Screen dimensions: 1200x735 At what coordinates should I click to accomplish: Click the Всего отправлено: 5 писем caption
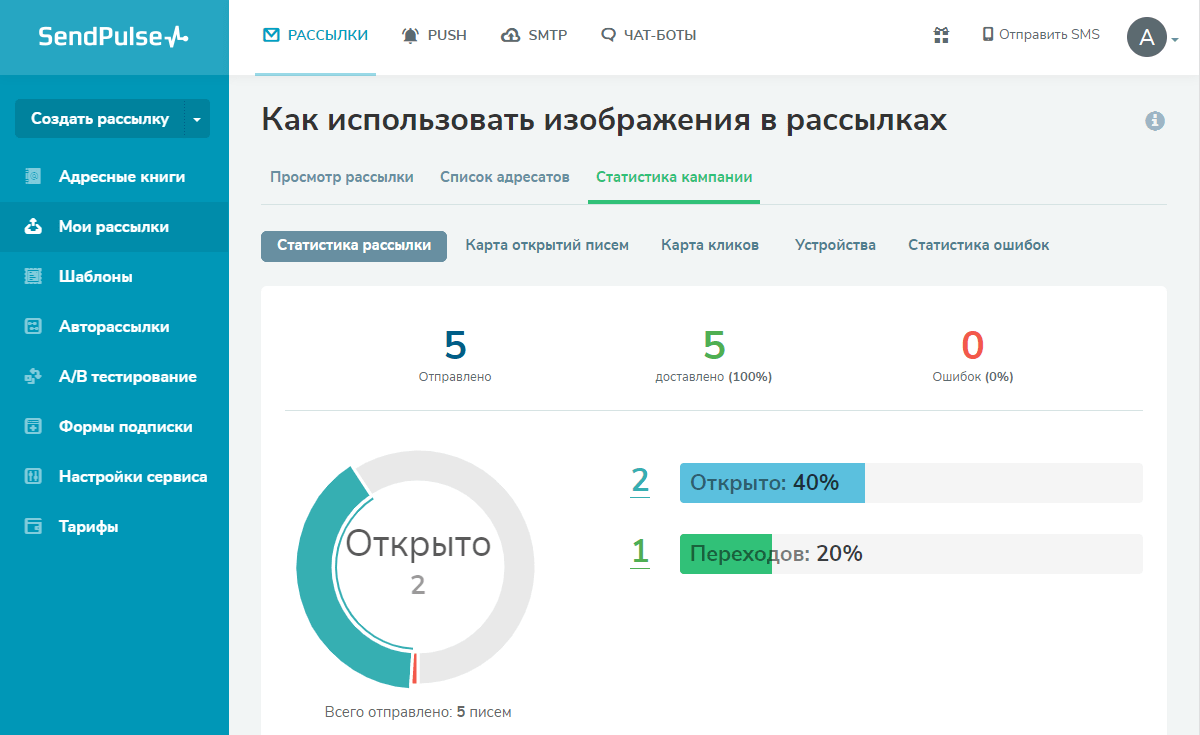pyautogui.click(x=418, y=712)
